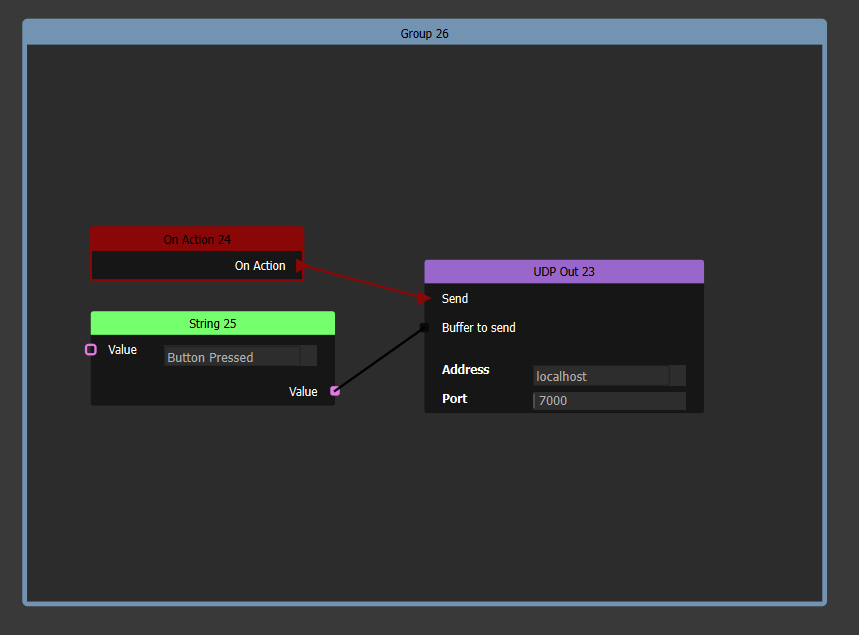
Task: Select the On Action 24 node header
Action: (197, 239)
